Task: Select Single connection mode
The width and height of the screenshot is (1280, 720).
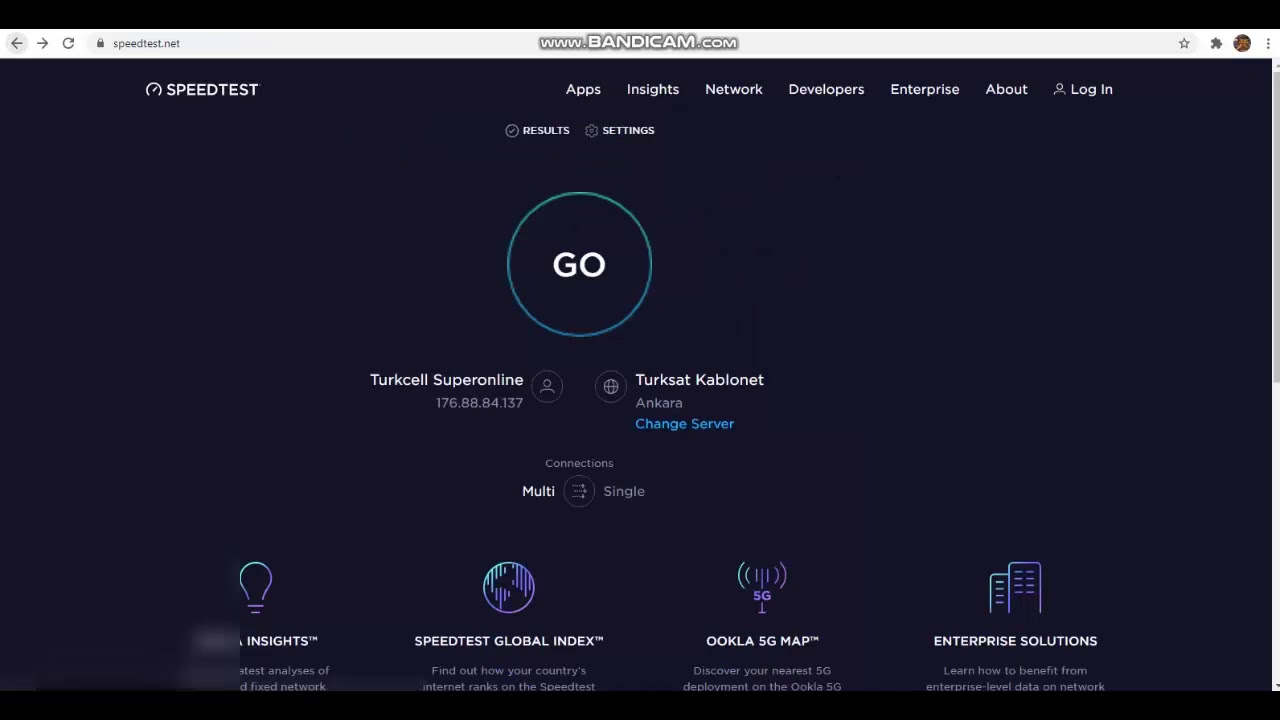Action: [624, 491]
